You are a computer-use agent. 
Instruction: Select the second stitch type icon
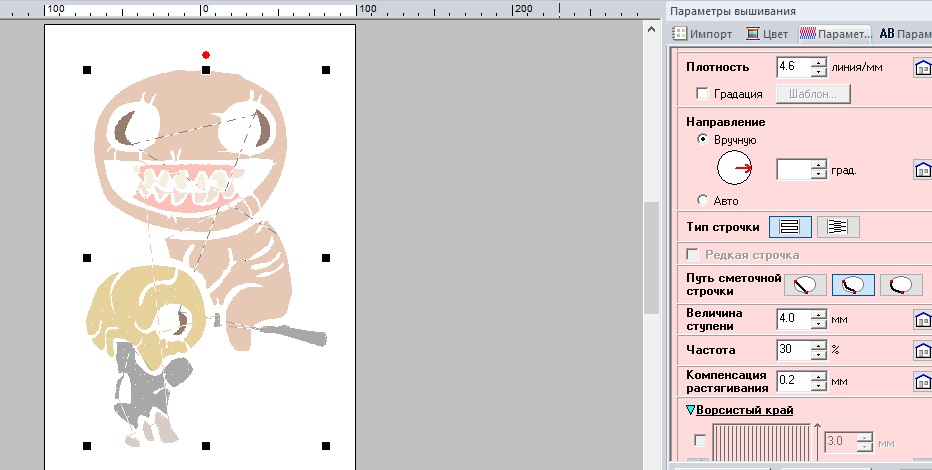[x=838, y=227]
